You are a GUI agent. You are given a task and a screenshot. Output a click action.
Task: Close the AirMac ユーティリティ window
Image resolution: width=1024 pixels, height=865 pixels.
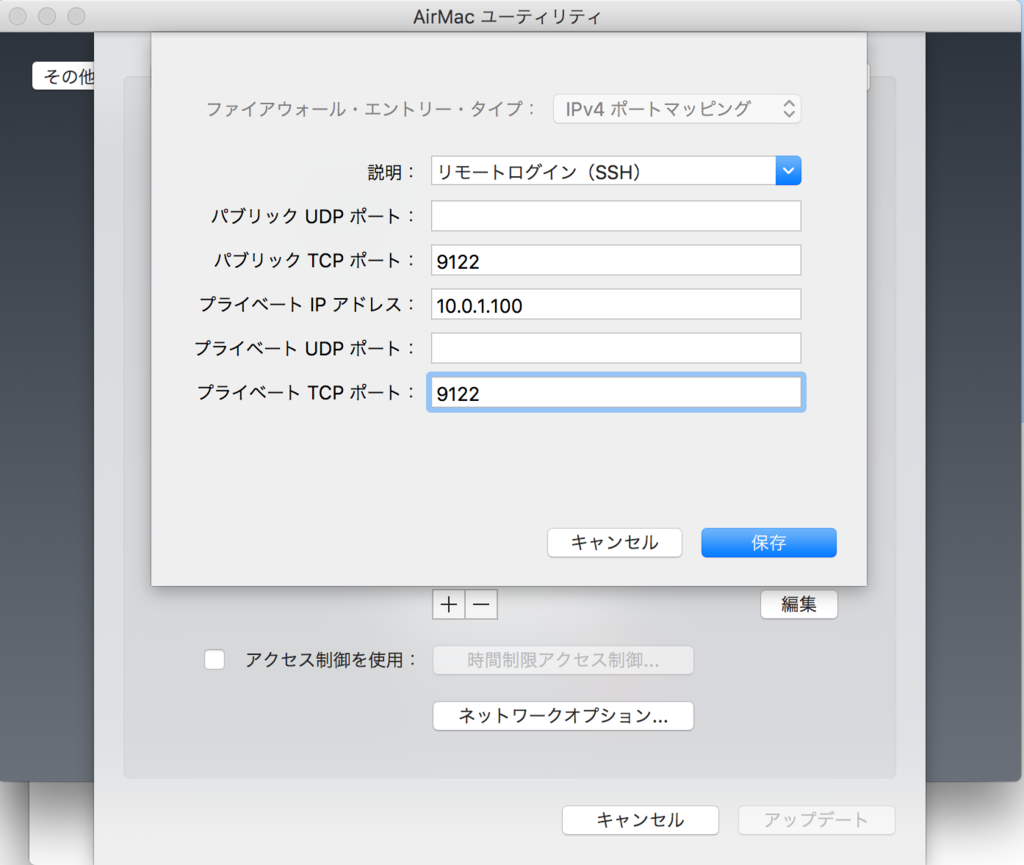(18, 16)
